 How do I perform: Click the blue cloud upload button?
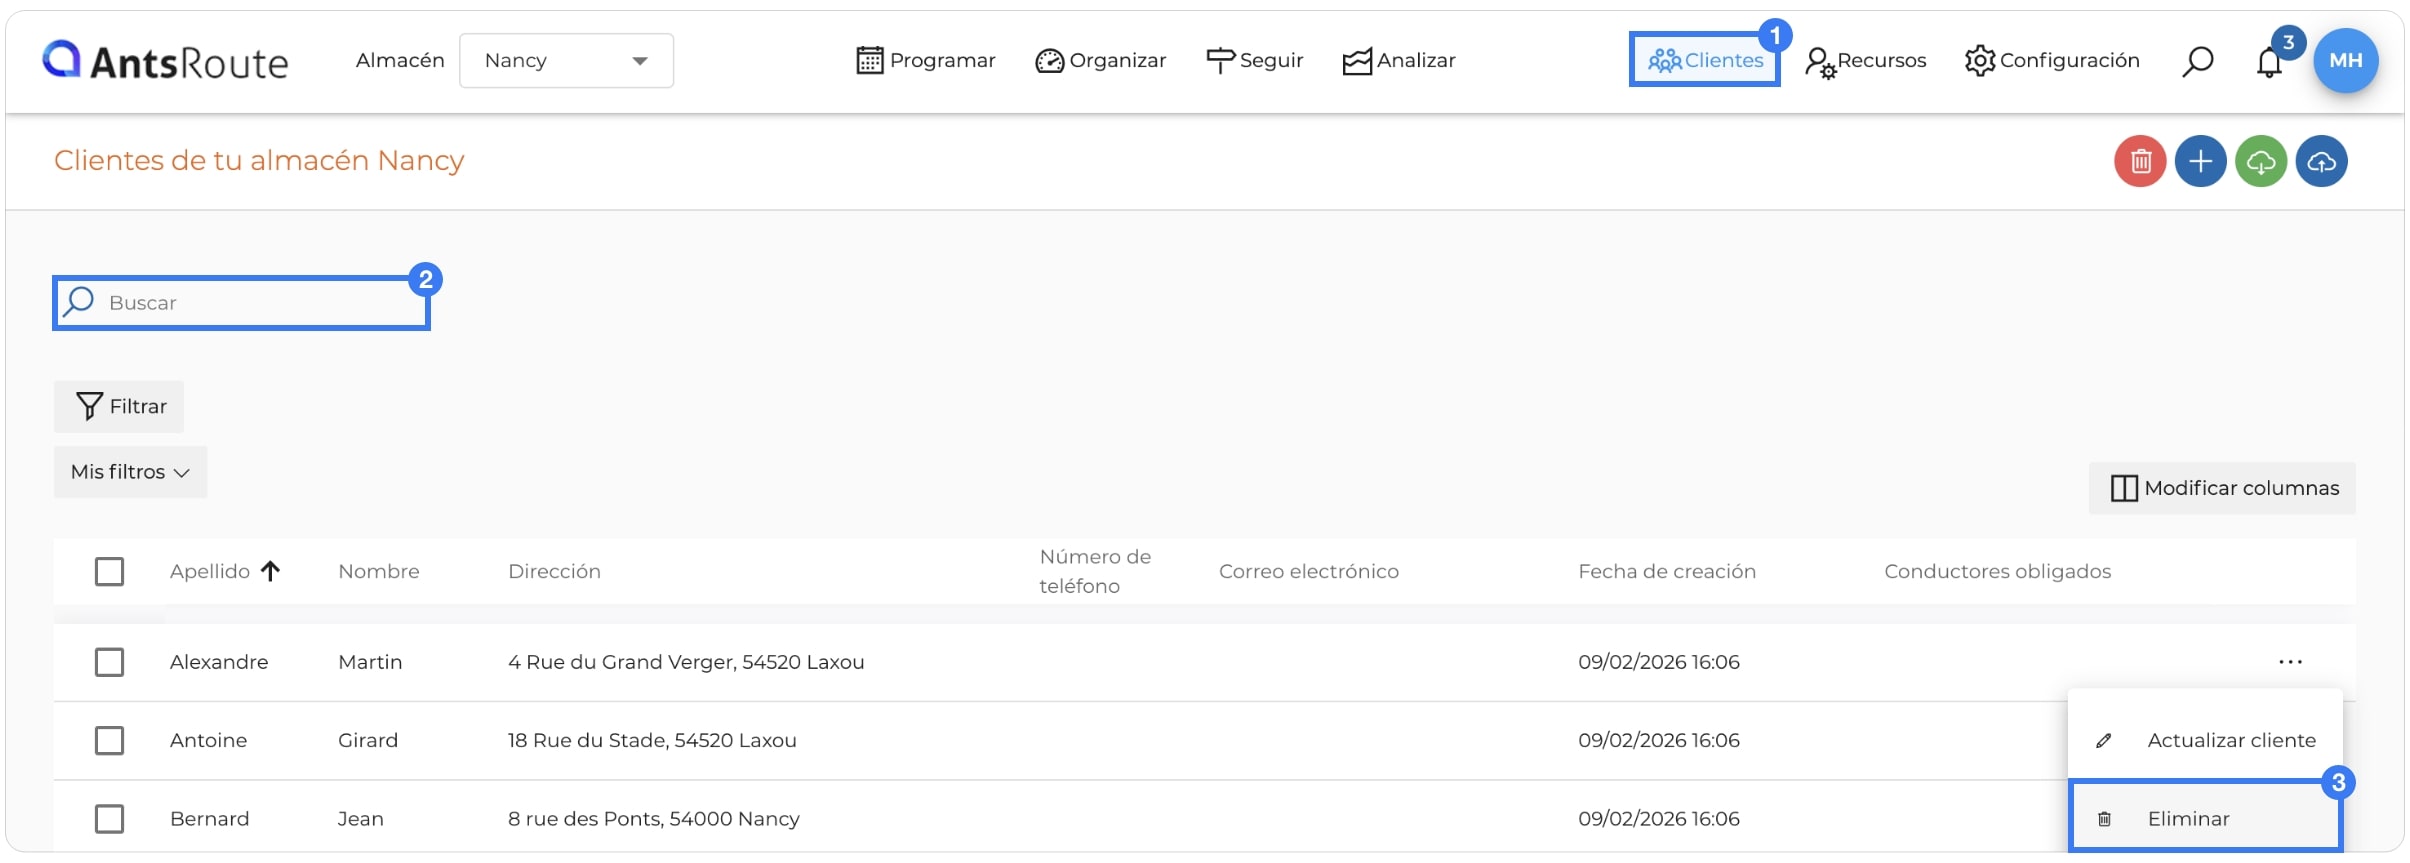[x=2321, y=161]
